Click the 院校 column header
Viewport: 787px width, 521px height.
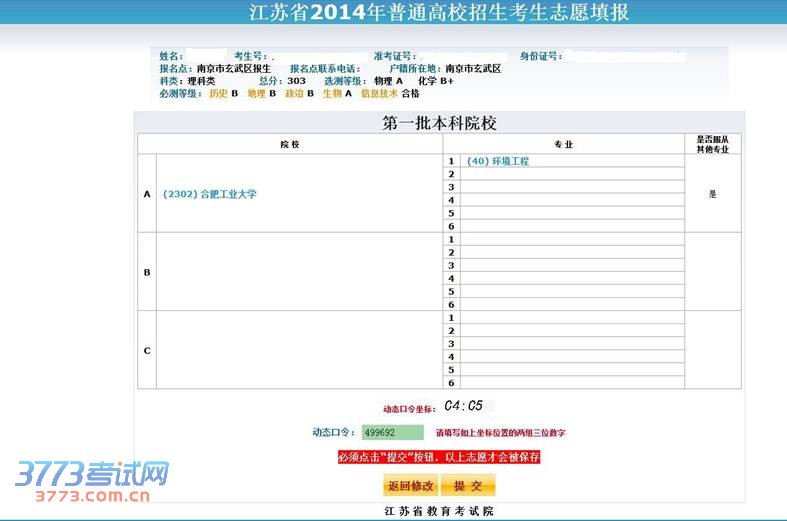[x=290, y=145]
